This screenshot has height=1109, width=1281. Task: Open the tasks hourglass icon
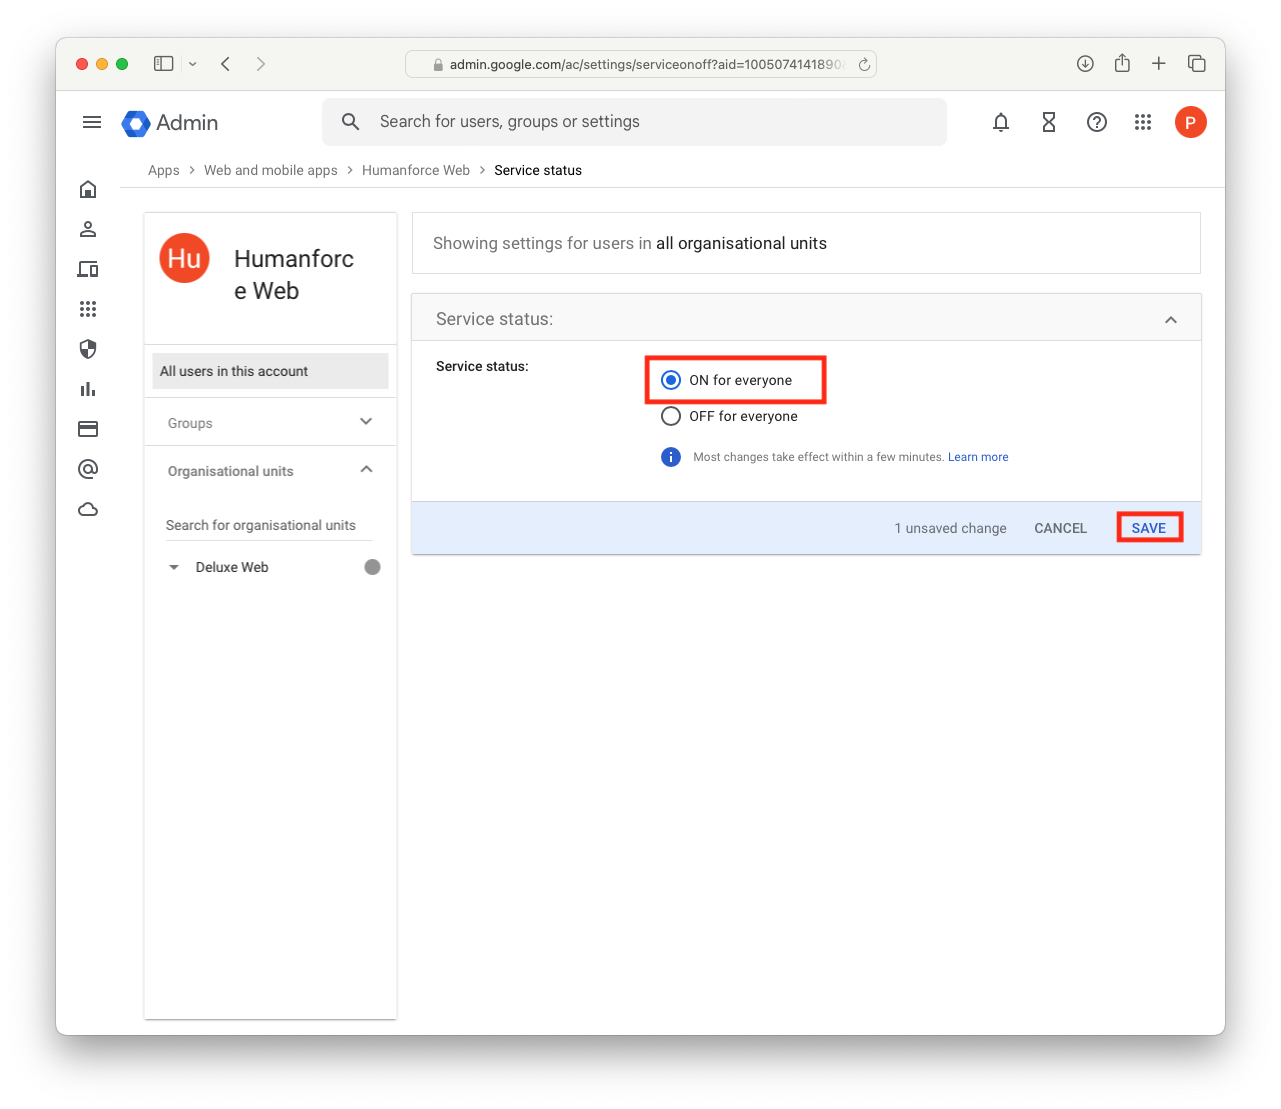[1049, 122]
